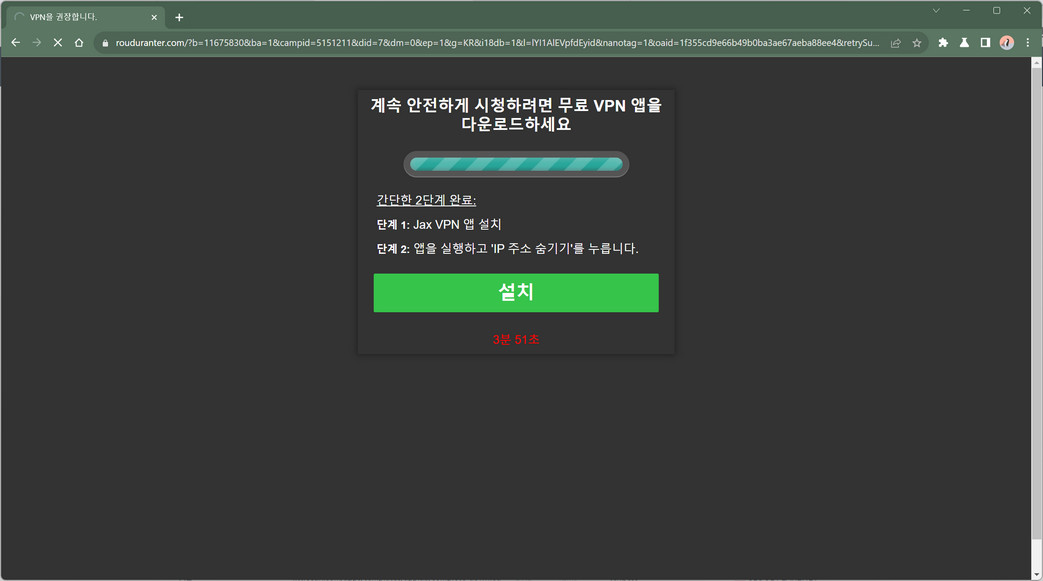Bookmark this page with the star
The image size is (1043, 581).
point(916,43)
